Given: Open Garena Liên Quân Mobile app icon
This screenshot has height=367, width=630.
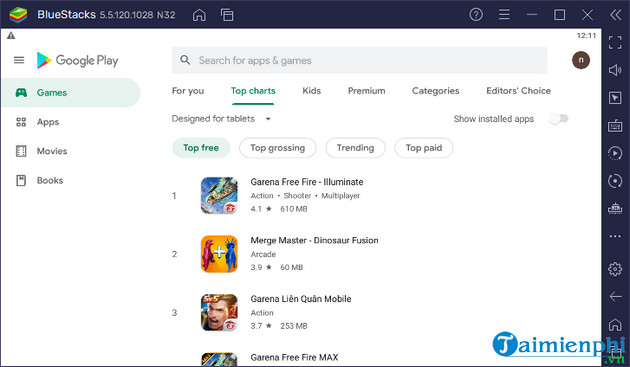Looking at the screenshot, I should (x=219, y=312).
